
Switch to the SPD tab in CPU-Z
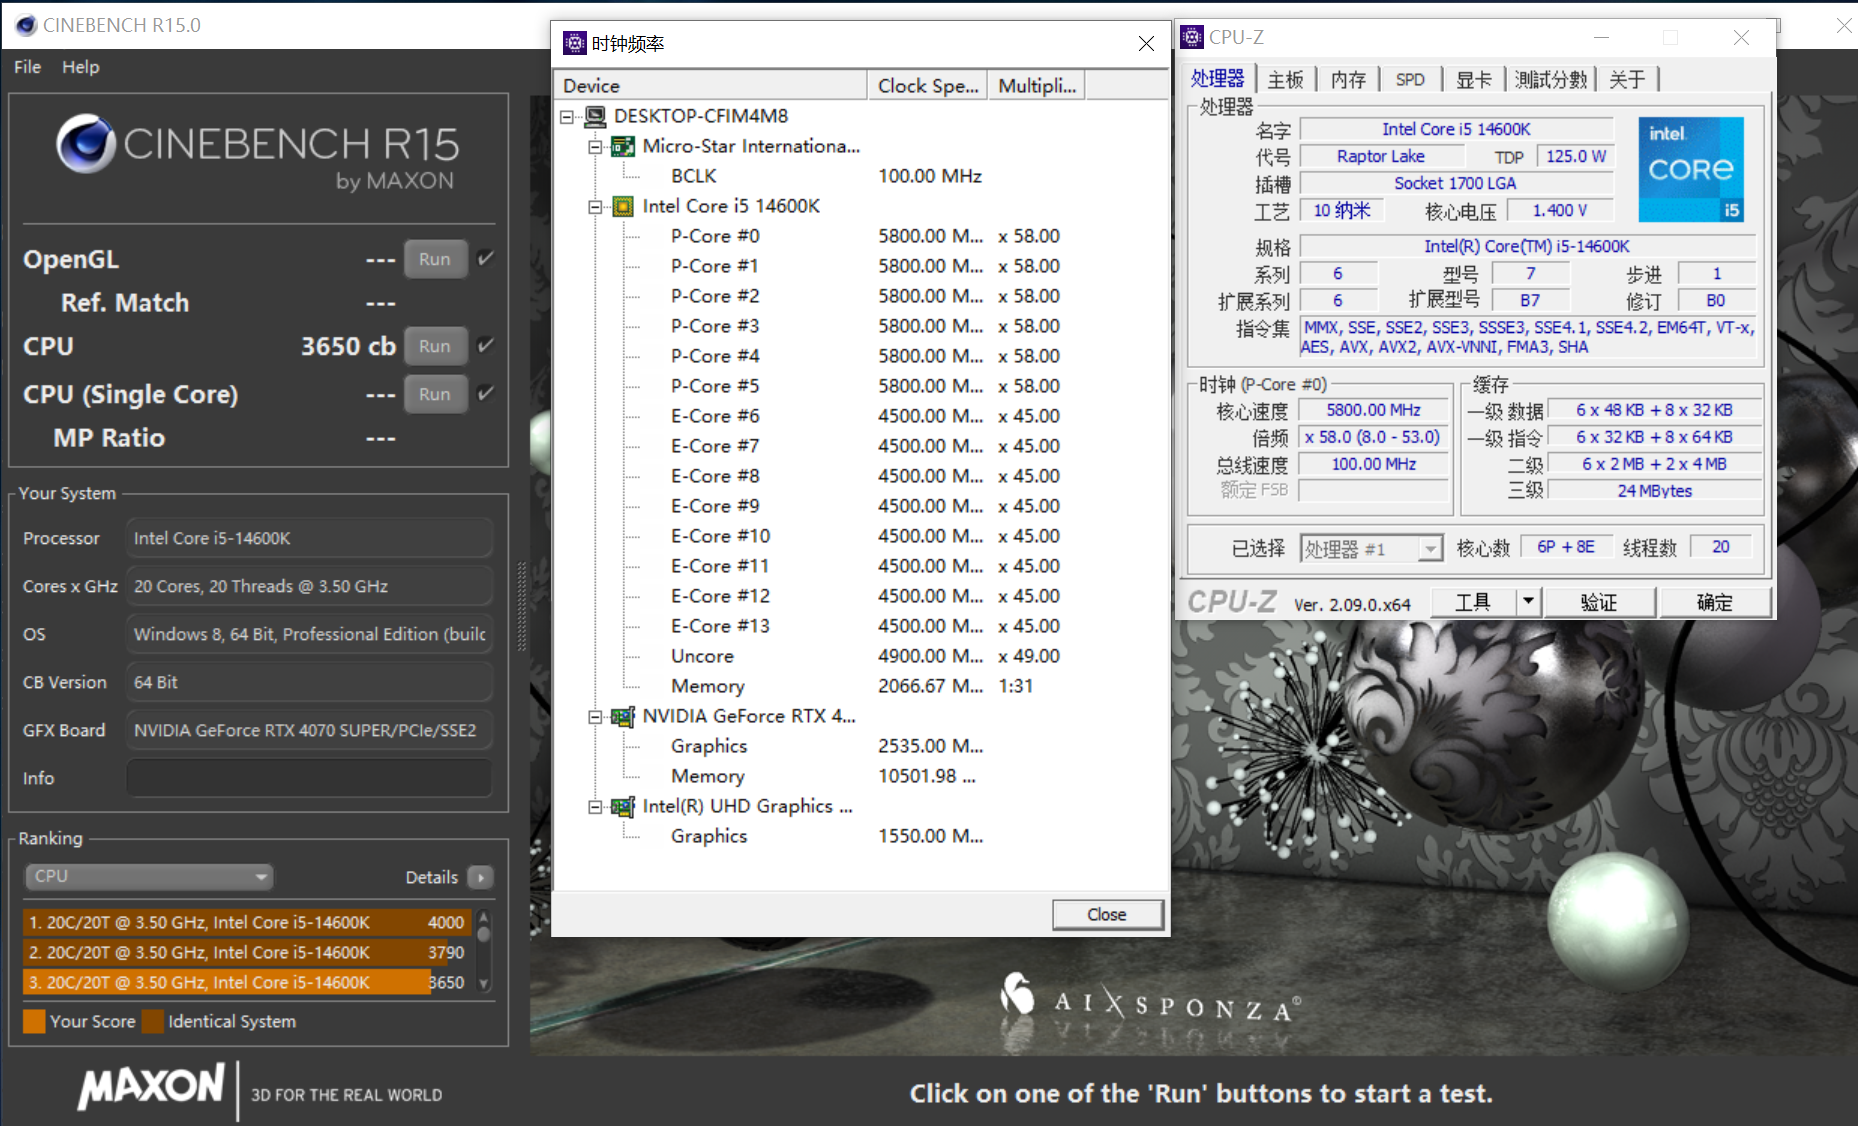point(1410,80)
